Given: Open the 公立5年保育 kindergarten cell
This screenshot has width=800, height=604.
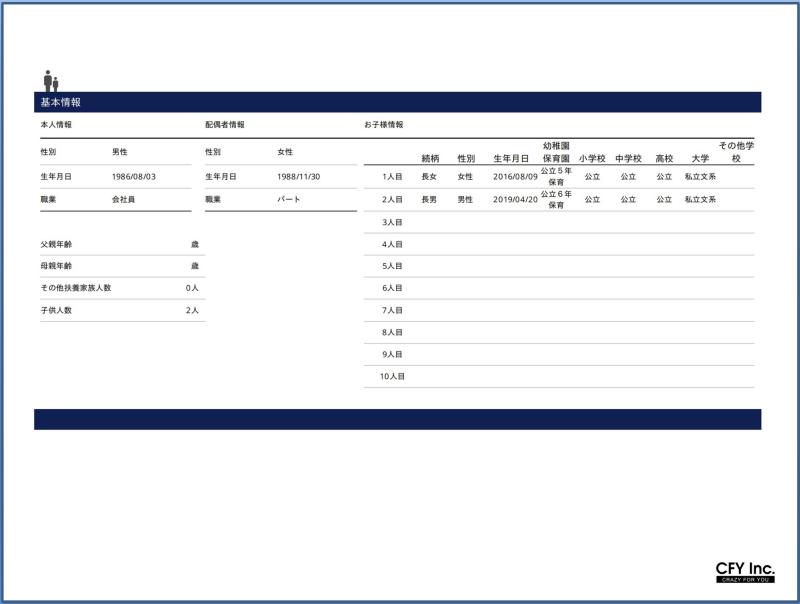Looking at the screenshot, I should [556, 176].
